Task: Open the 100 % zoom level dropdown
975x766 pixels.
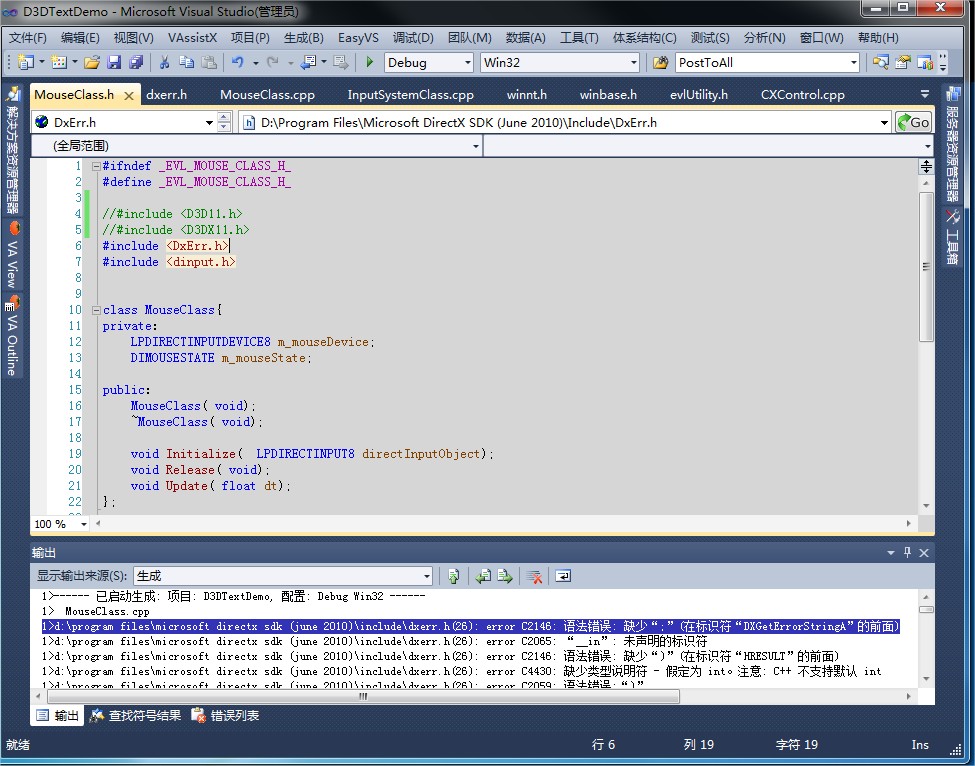Action: point(84,524)
